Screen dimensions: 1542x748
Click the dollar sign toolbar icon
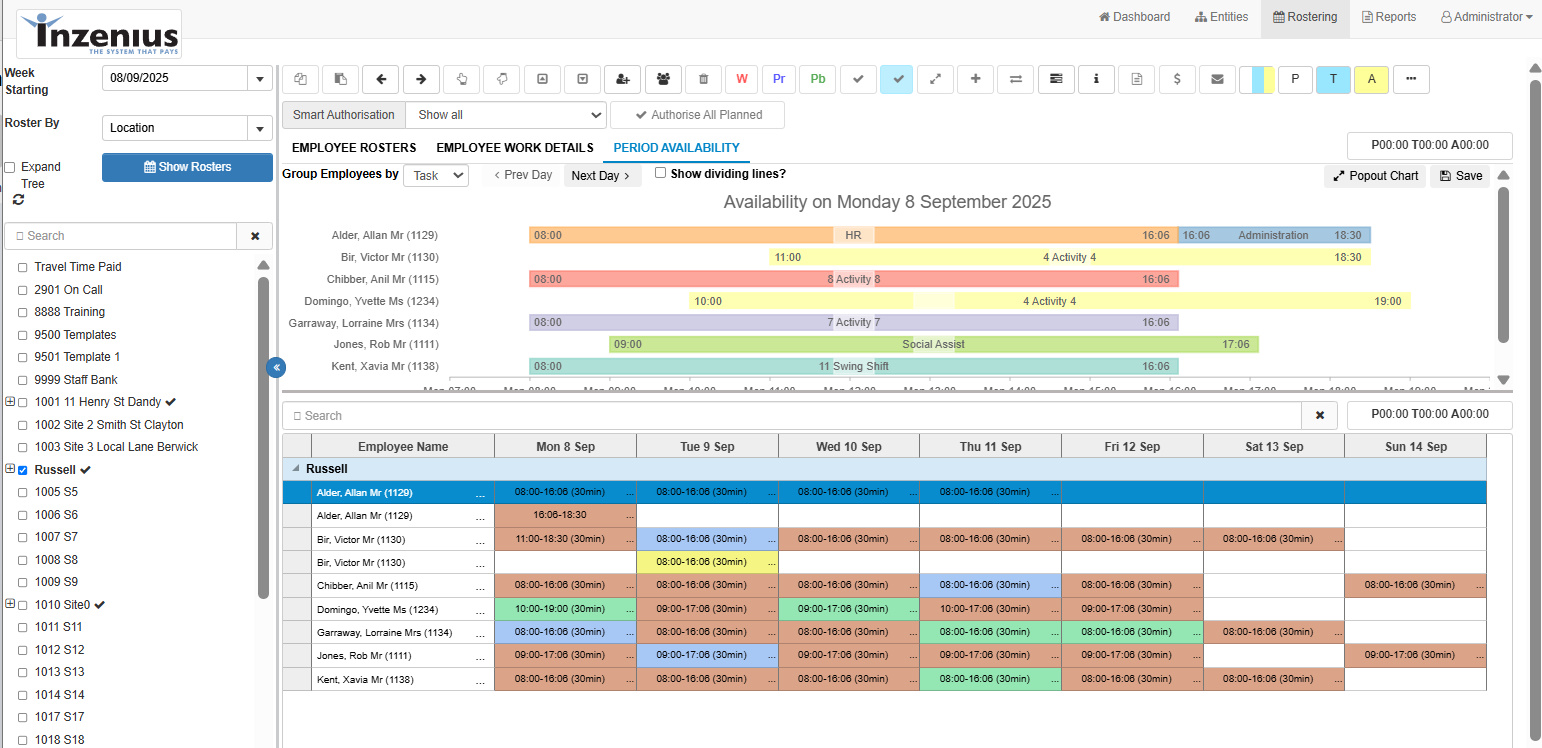(x=1177, y=79)
